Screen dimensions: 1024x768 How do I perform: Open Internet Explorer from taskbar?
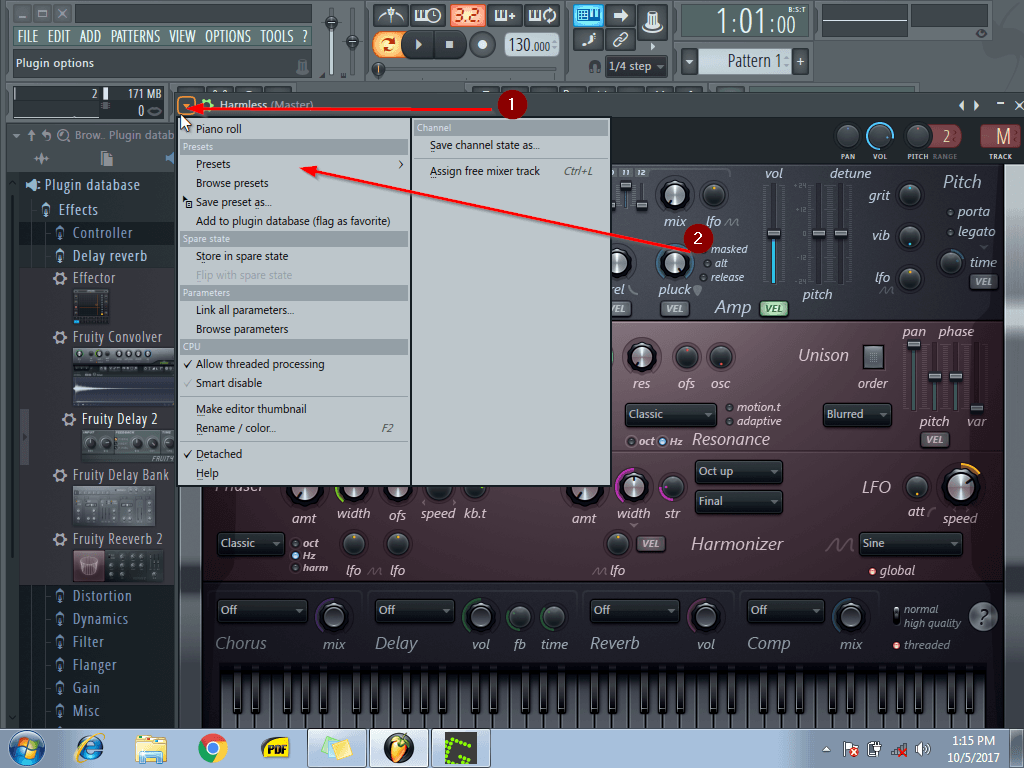(x=89, y=748)
